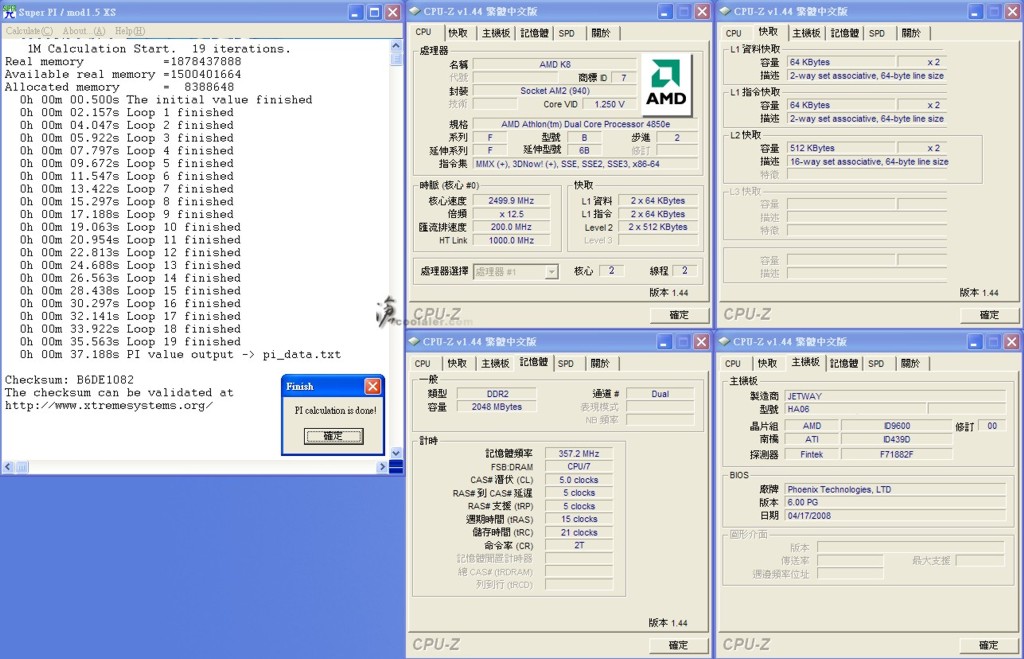Viewport: 1024px width, 659px height.
Task: Maximize the Super PI window
Action: pos(374,12)
